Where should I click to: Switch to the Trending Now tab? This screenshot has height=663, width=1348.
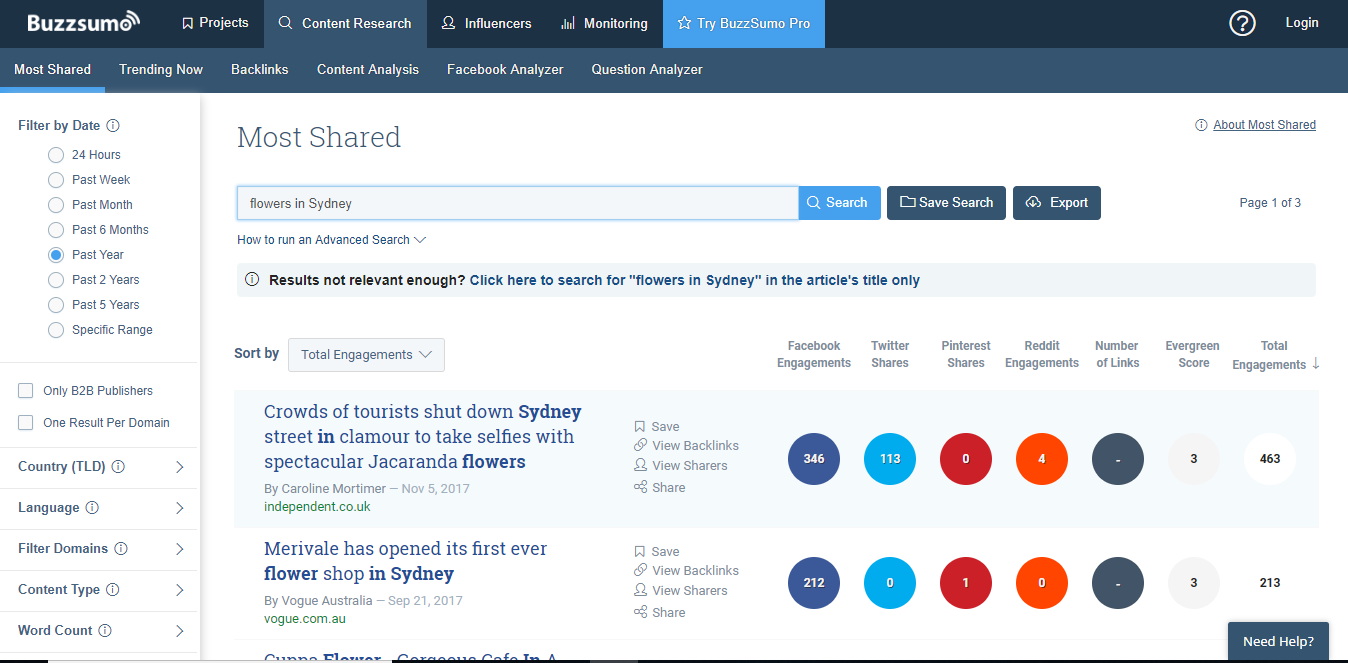(x=161, y=70)
